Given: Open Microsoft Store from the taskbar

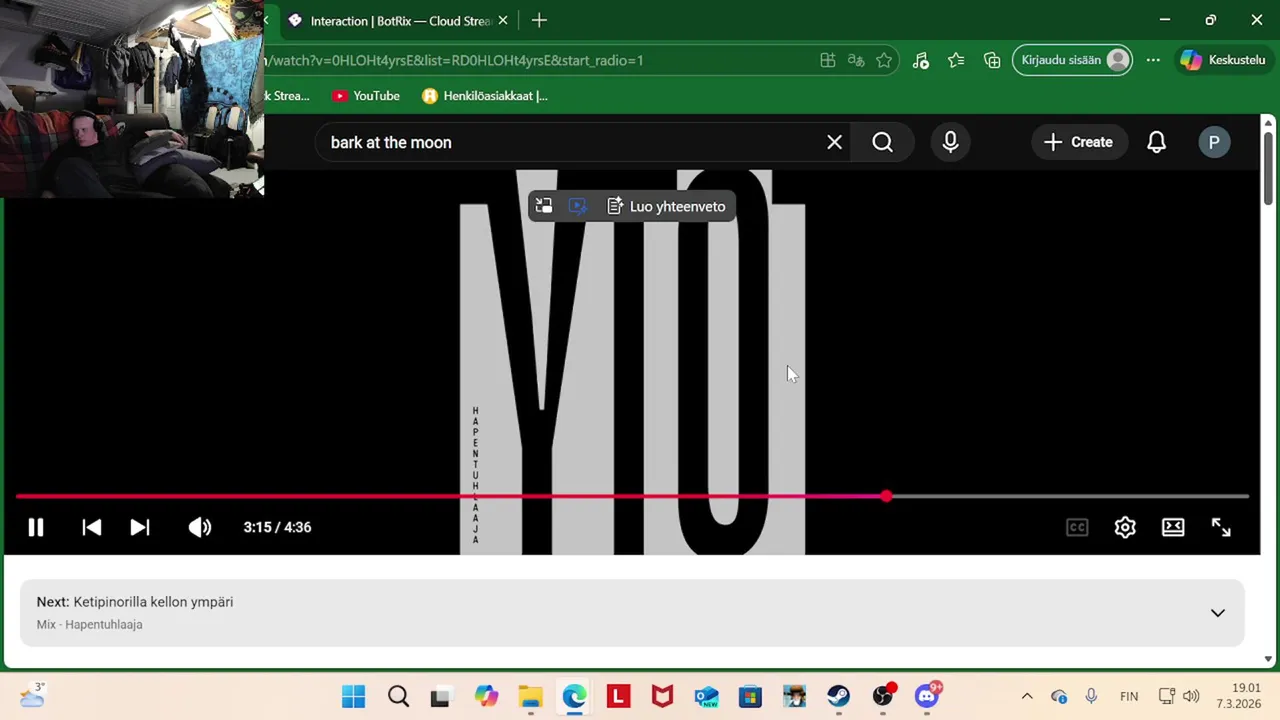Looking at the screenshot, I should pyautogui.click(x=750, y=696).
